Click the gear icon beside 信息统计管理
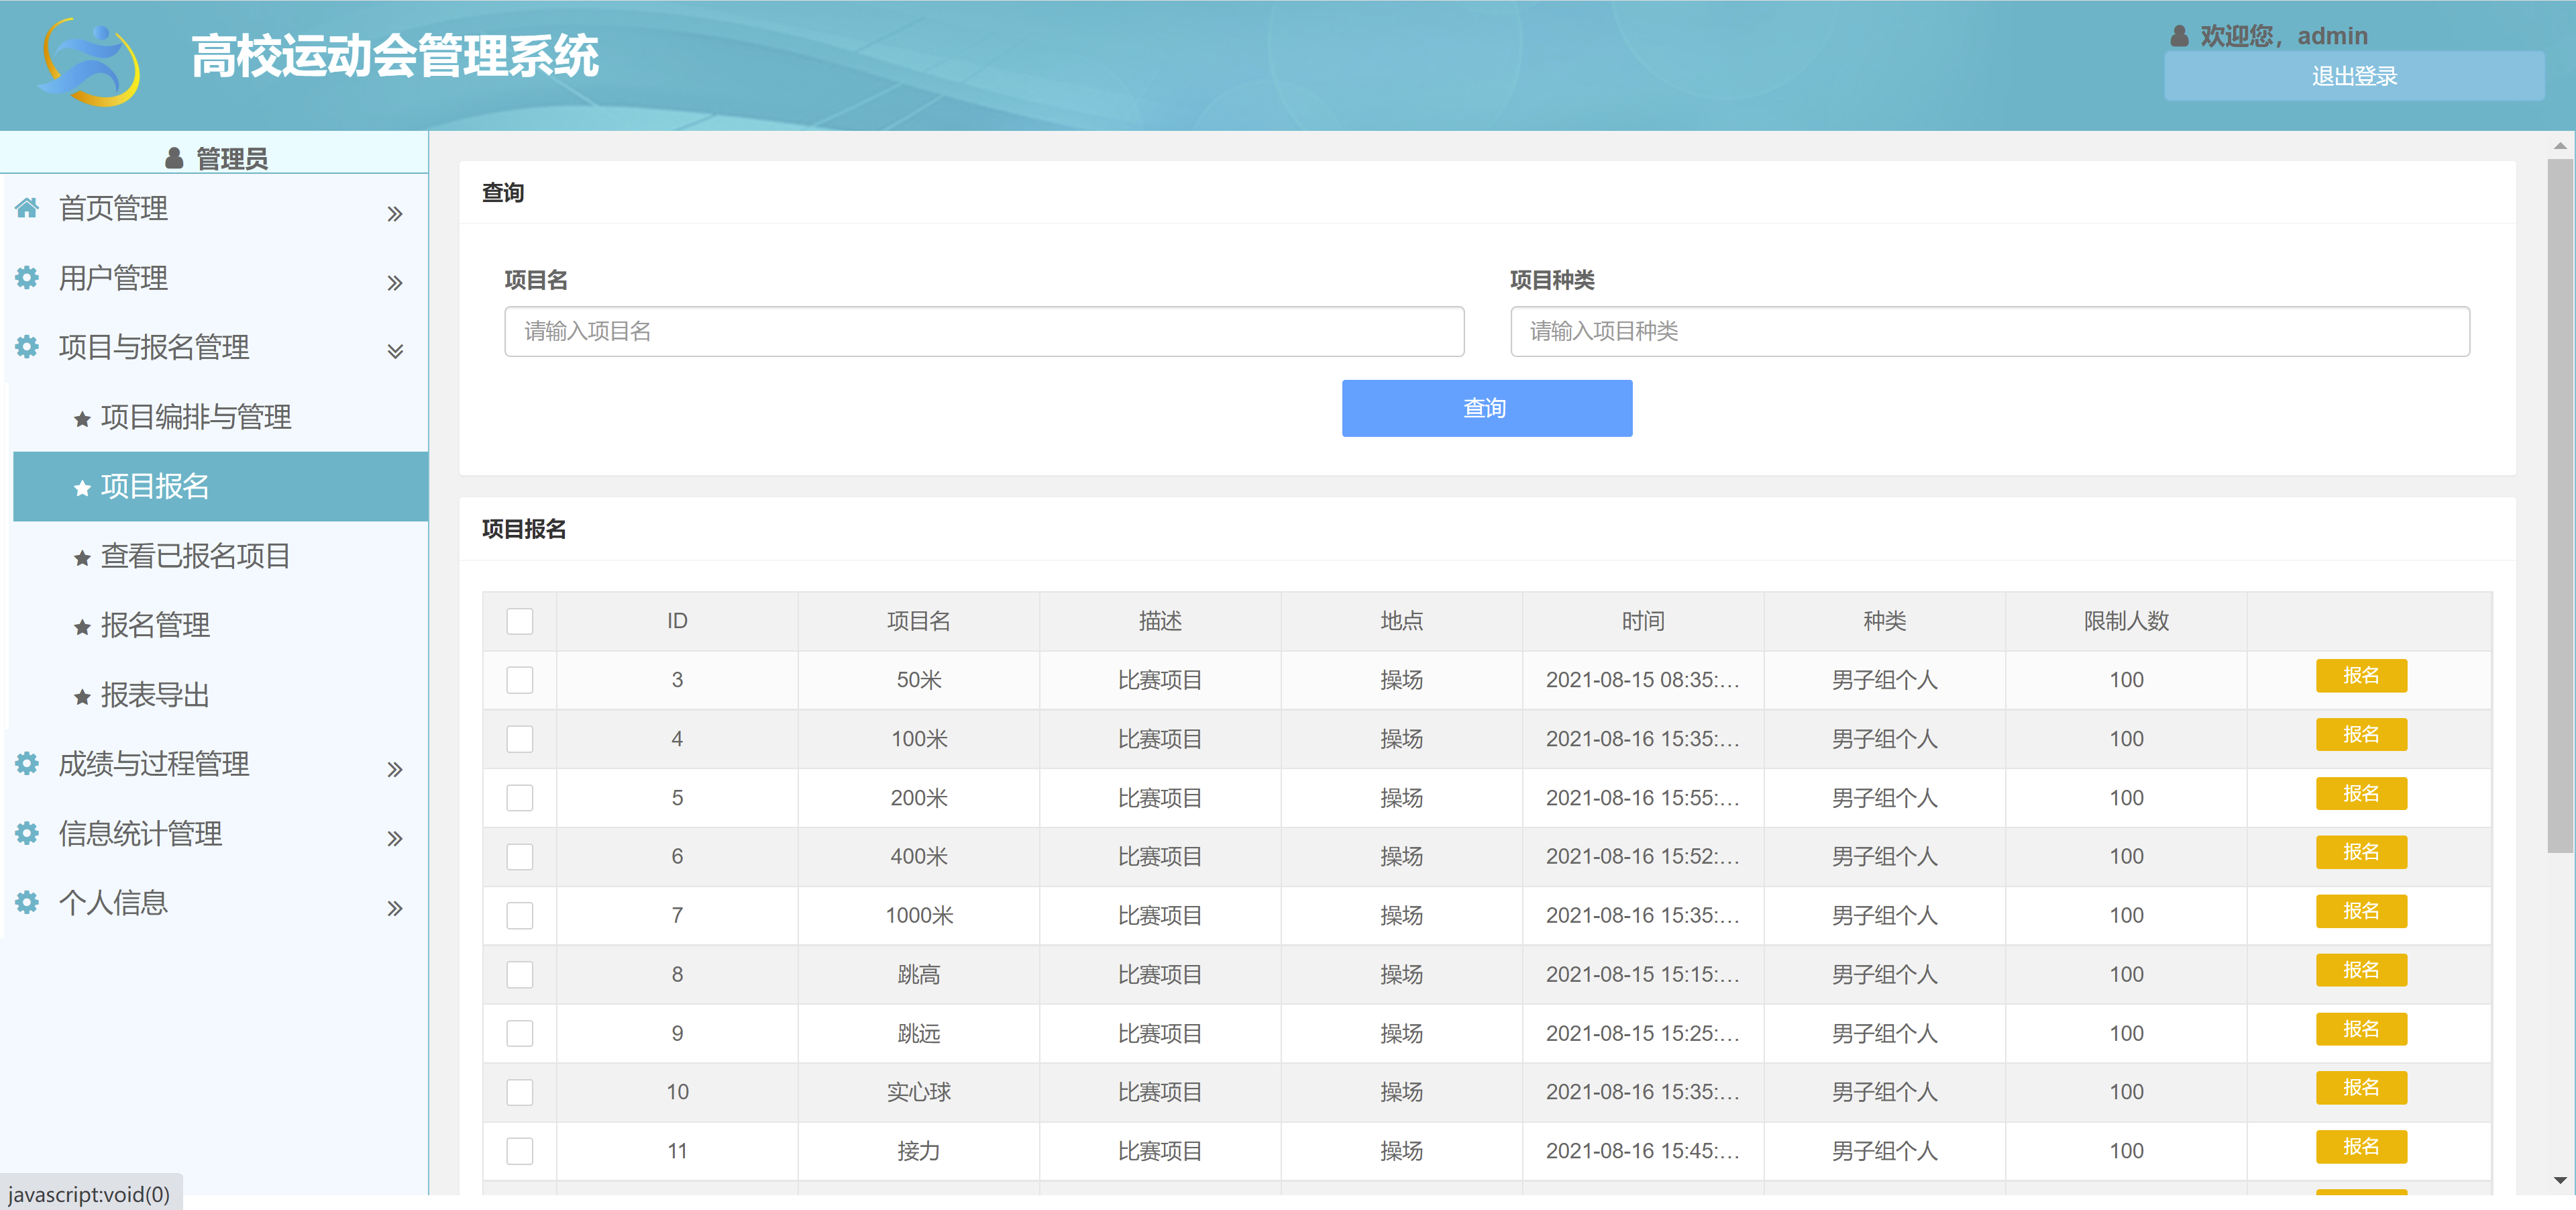Viewport: 2576px width, 1210px height. pos(27,833)
